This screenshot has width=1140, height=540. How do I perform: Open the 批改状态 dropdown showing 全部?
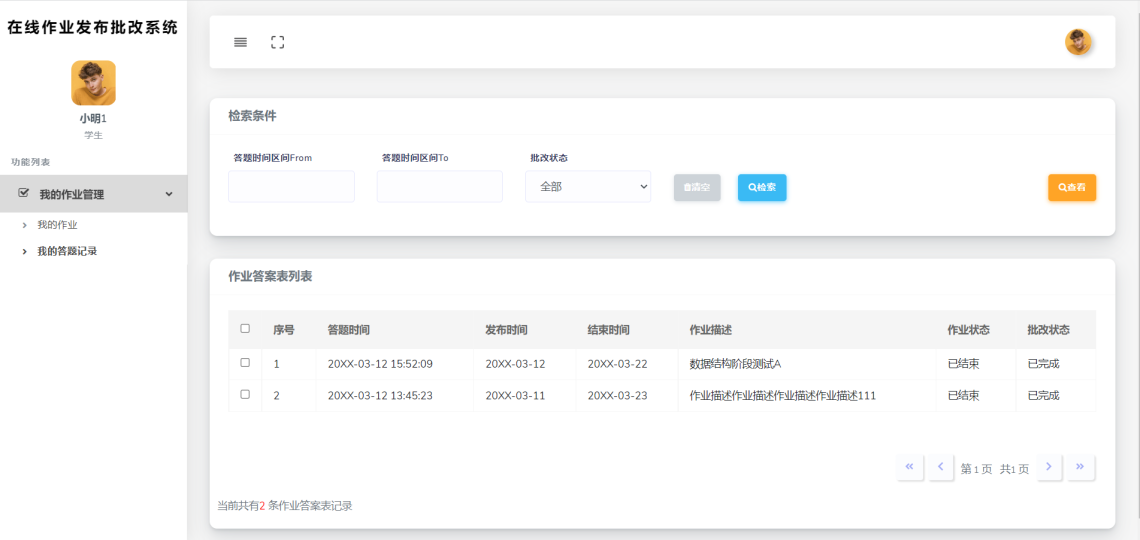pos(588,187)
